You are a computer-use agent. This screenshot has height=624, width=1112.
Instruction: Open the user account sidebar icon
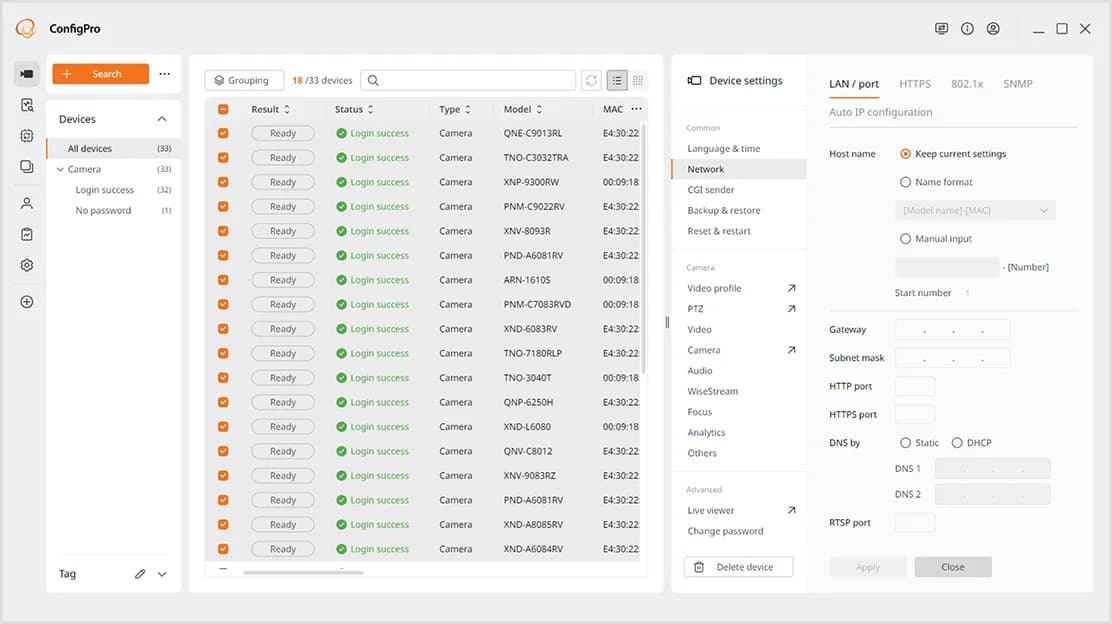(x=27, y=204)
